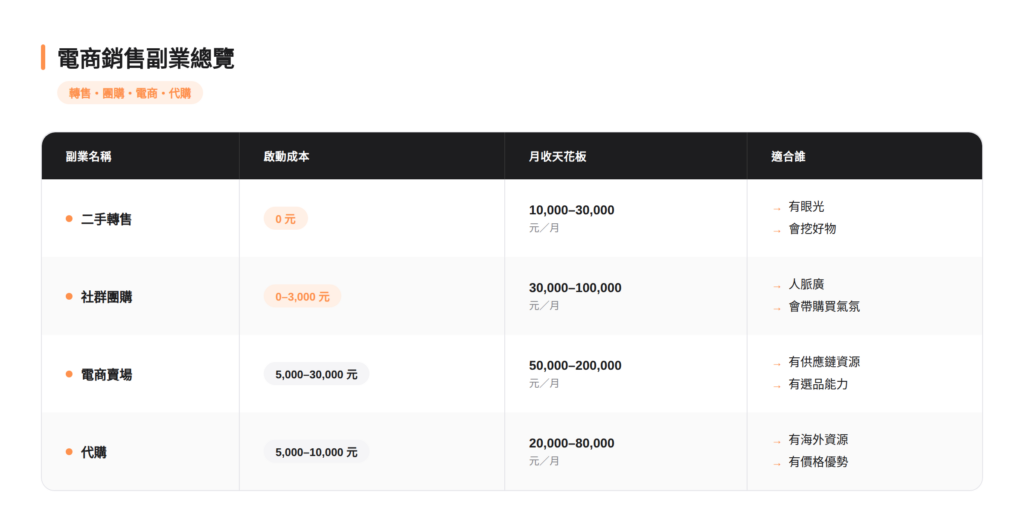Select the 副業名稱 column header
Image resolution: width=1024 pixels, height=532 pixels.
coord(89,157)
